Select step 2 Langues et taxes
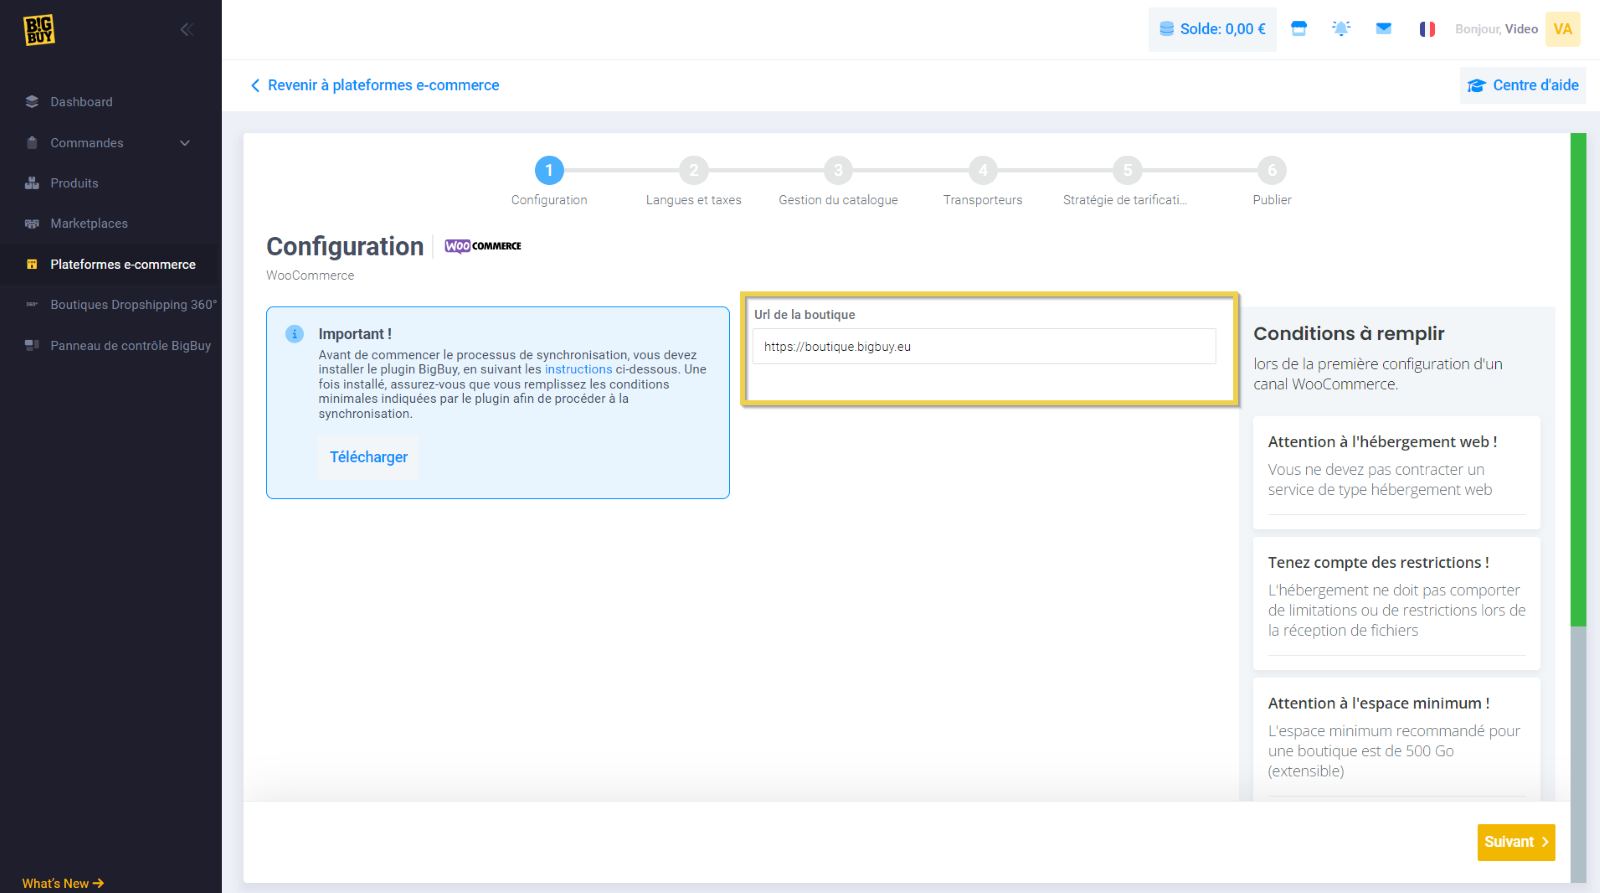 pos(693,171)
